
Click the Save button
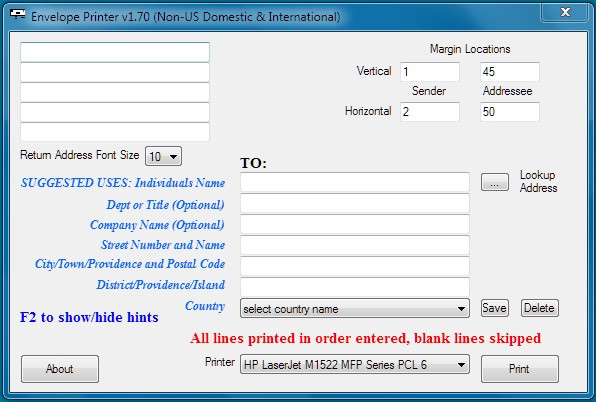click(x=494, y=308)
